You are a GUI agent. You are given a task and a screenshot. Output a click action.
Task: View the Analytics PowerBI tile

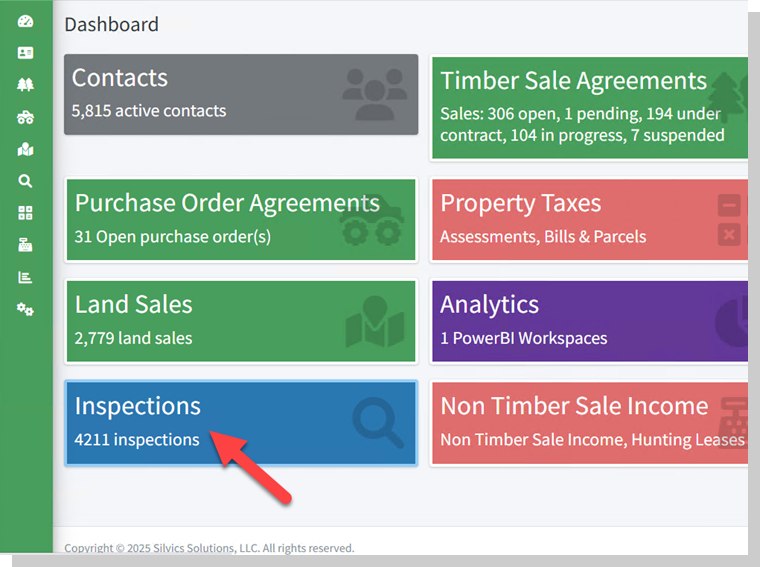click(x=590, y=320)
